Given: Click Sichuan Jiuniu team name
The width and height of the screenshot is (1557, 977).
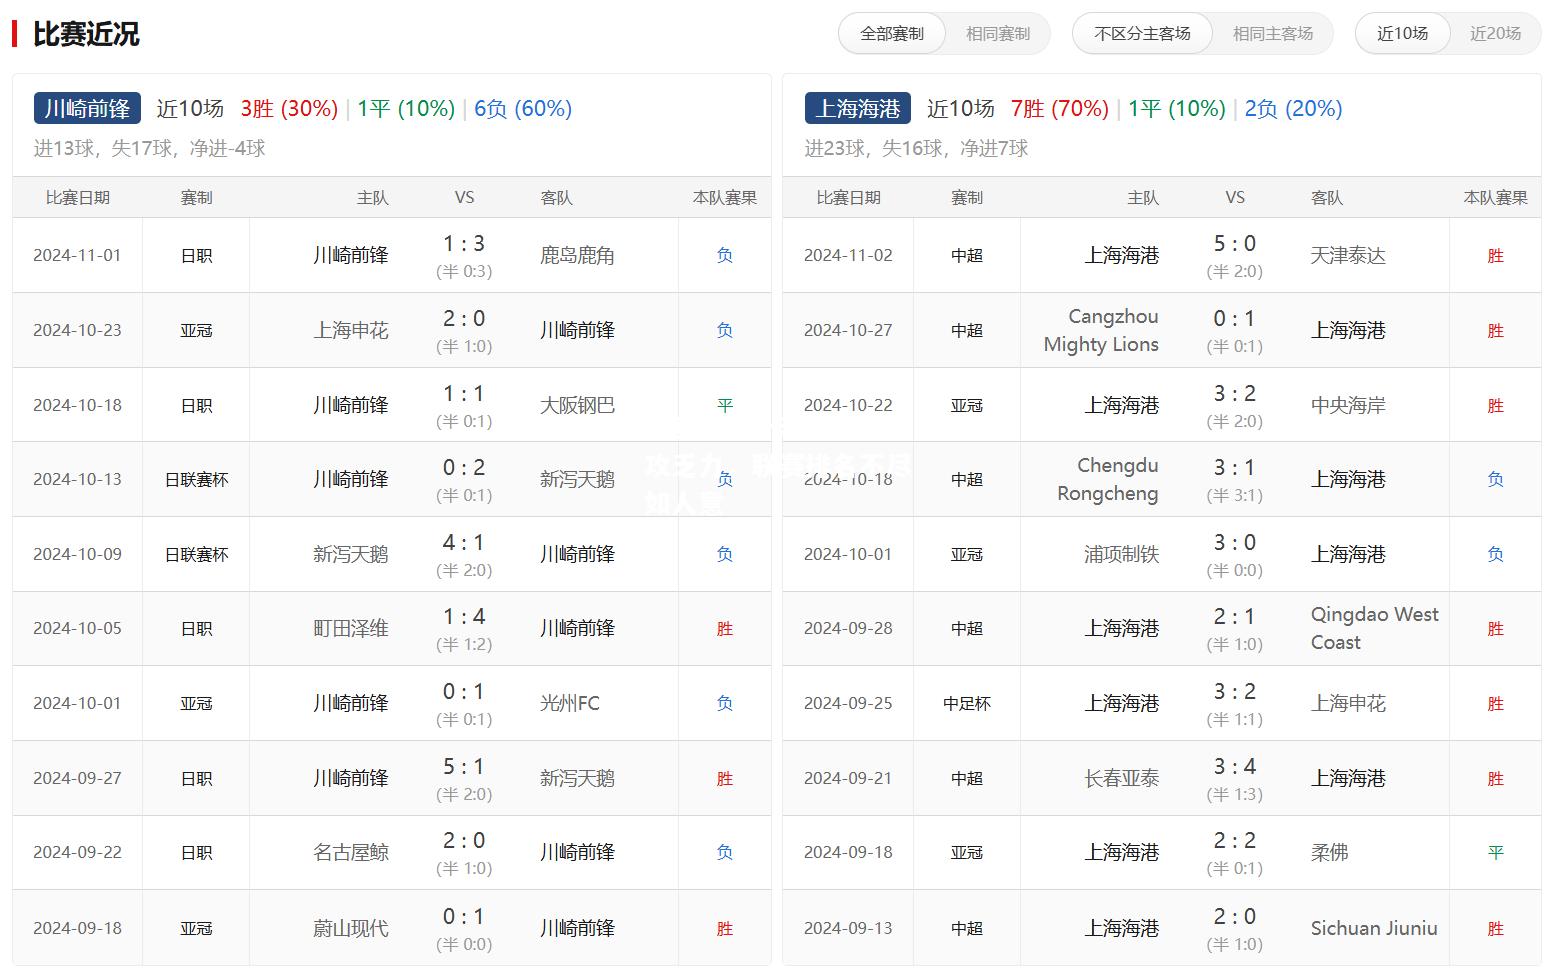Looking at the screenshot, I should click(x=1374, y=928).
